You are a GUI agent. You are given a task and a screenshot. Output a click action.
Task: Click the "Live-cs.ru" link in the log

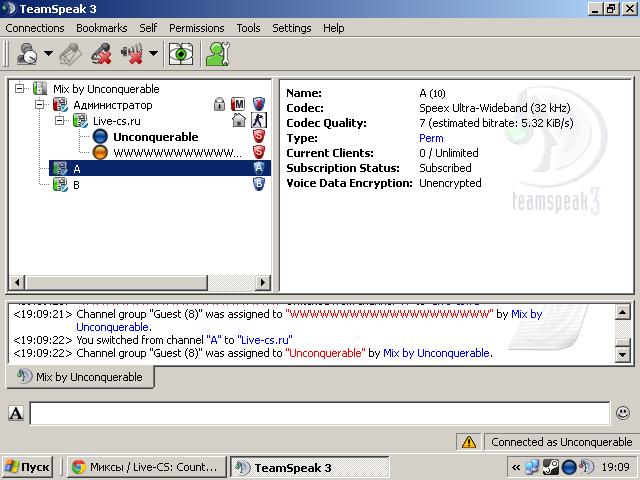click(x=264, y=340)
